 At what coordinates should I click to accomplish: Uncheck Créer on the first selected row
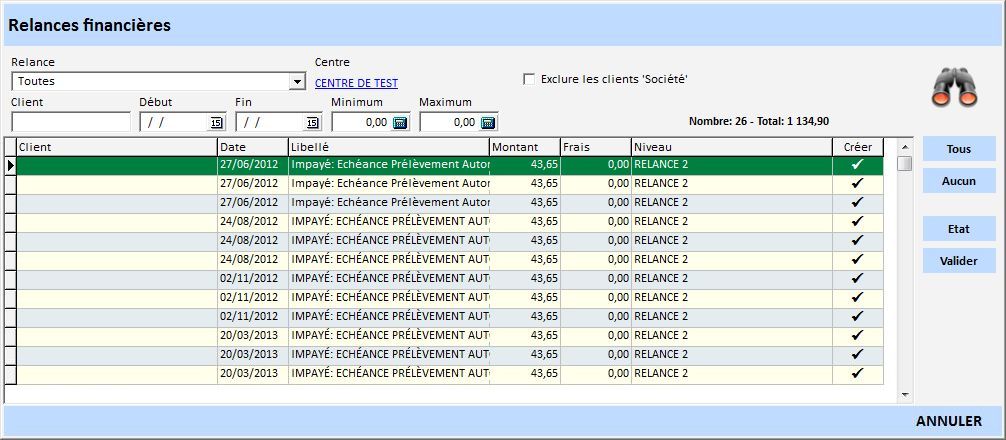click(857, 165)
